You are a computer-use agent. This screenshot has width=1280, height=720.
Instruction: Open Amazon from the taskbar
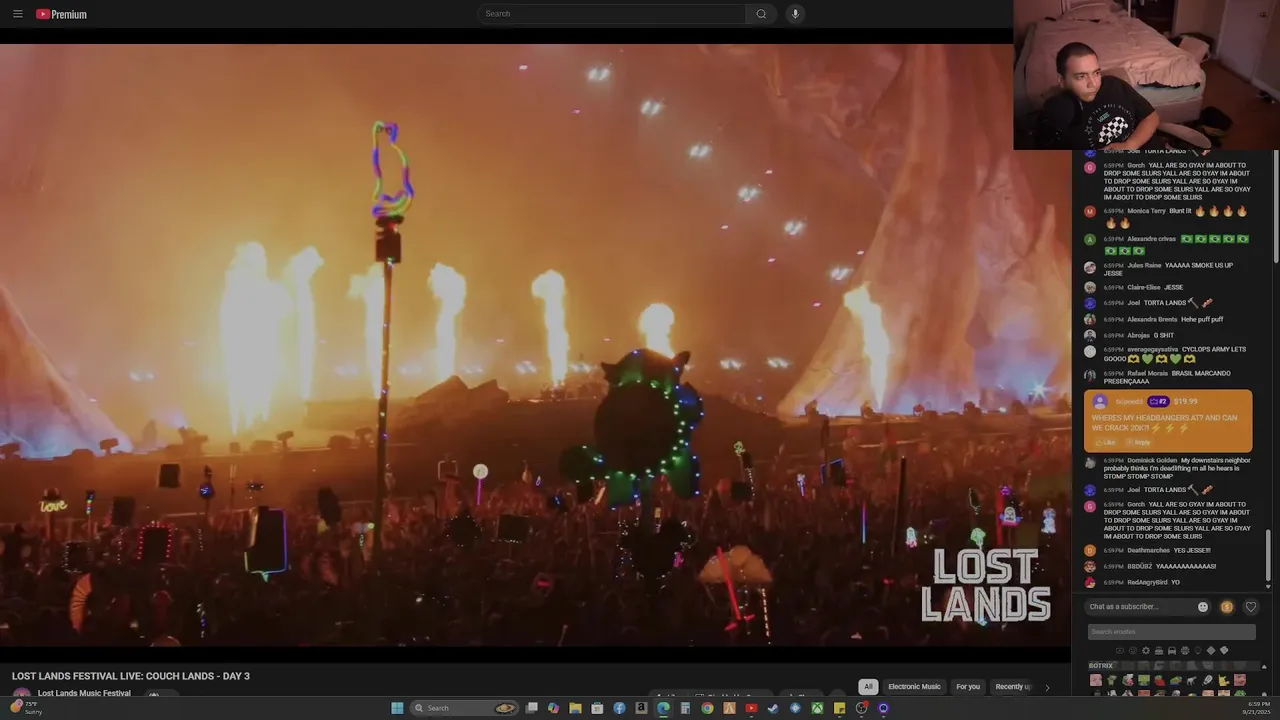pos(641,708)
